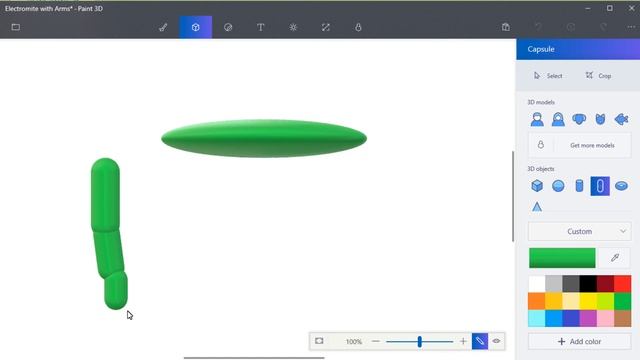Choose the white color swatch
This screenshot has width=640, height=360.
[x=537, y=284]
